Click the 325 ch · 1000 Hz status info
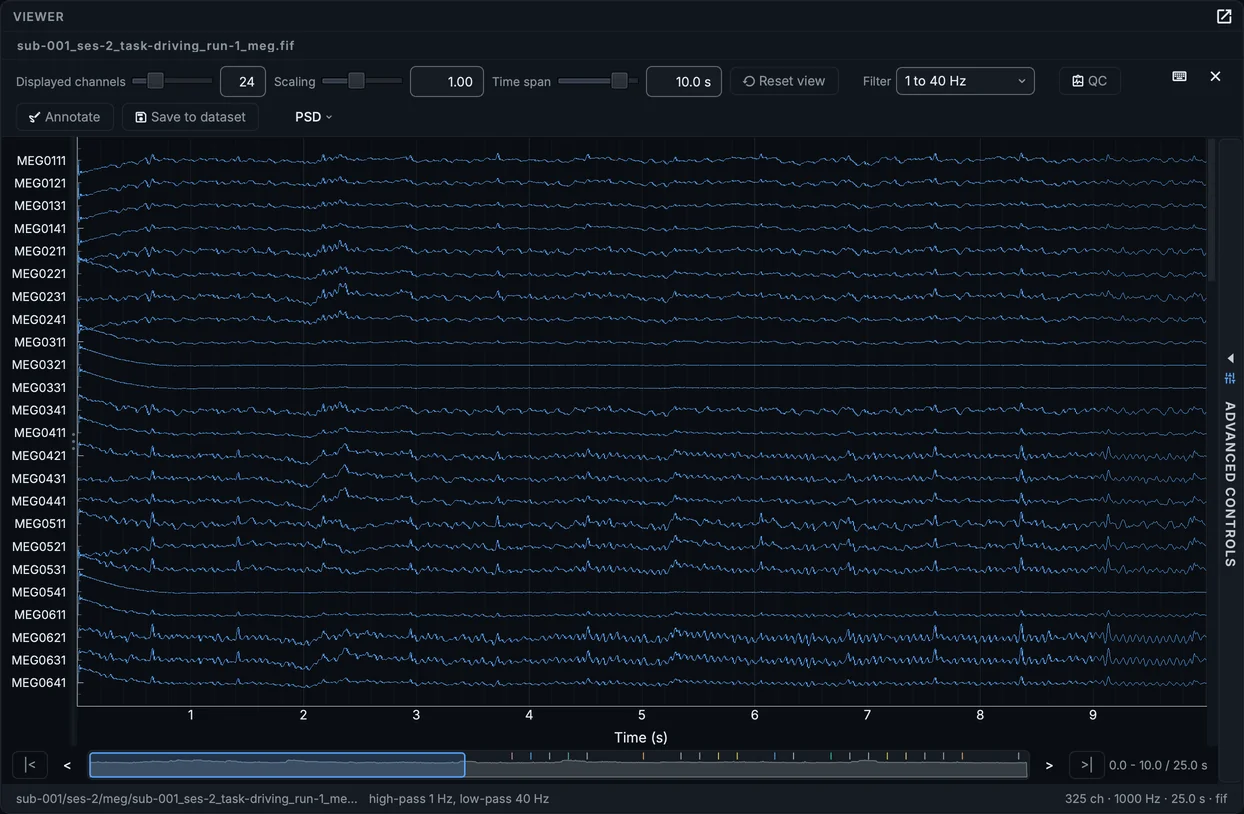This screenshot has width=1244, height=814. 1146,799
